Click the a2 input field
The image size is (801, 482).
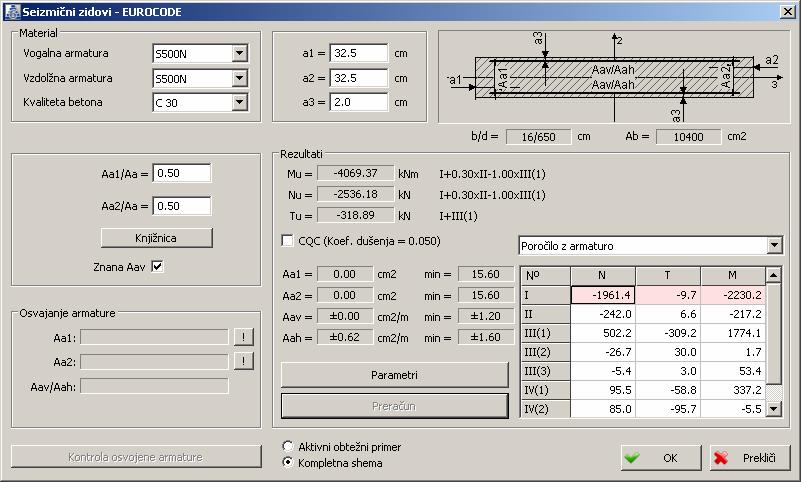[359, 78]
